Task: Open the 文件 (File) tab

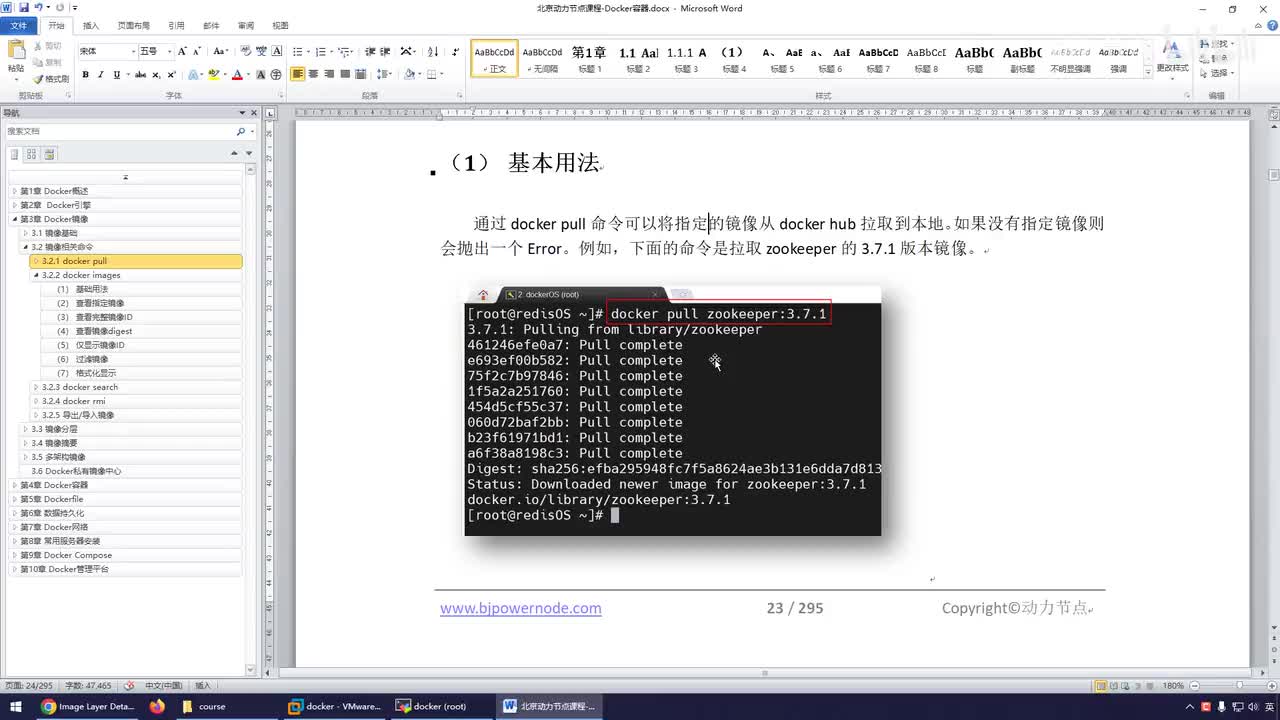Action: point(18,26)
